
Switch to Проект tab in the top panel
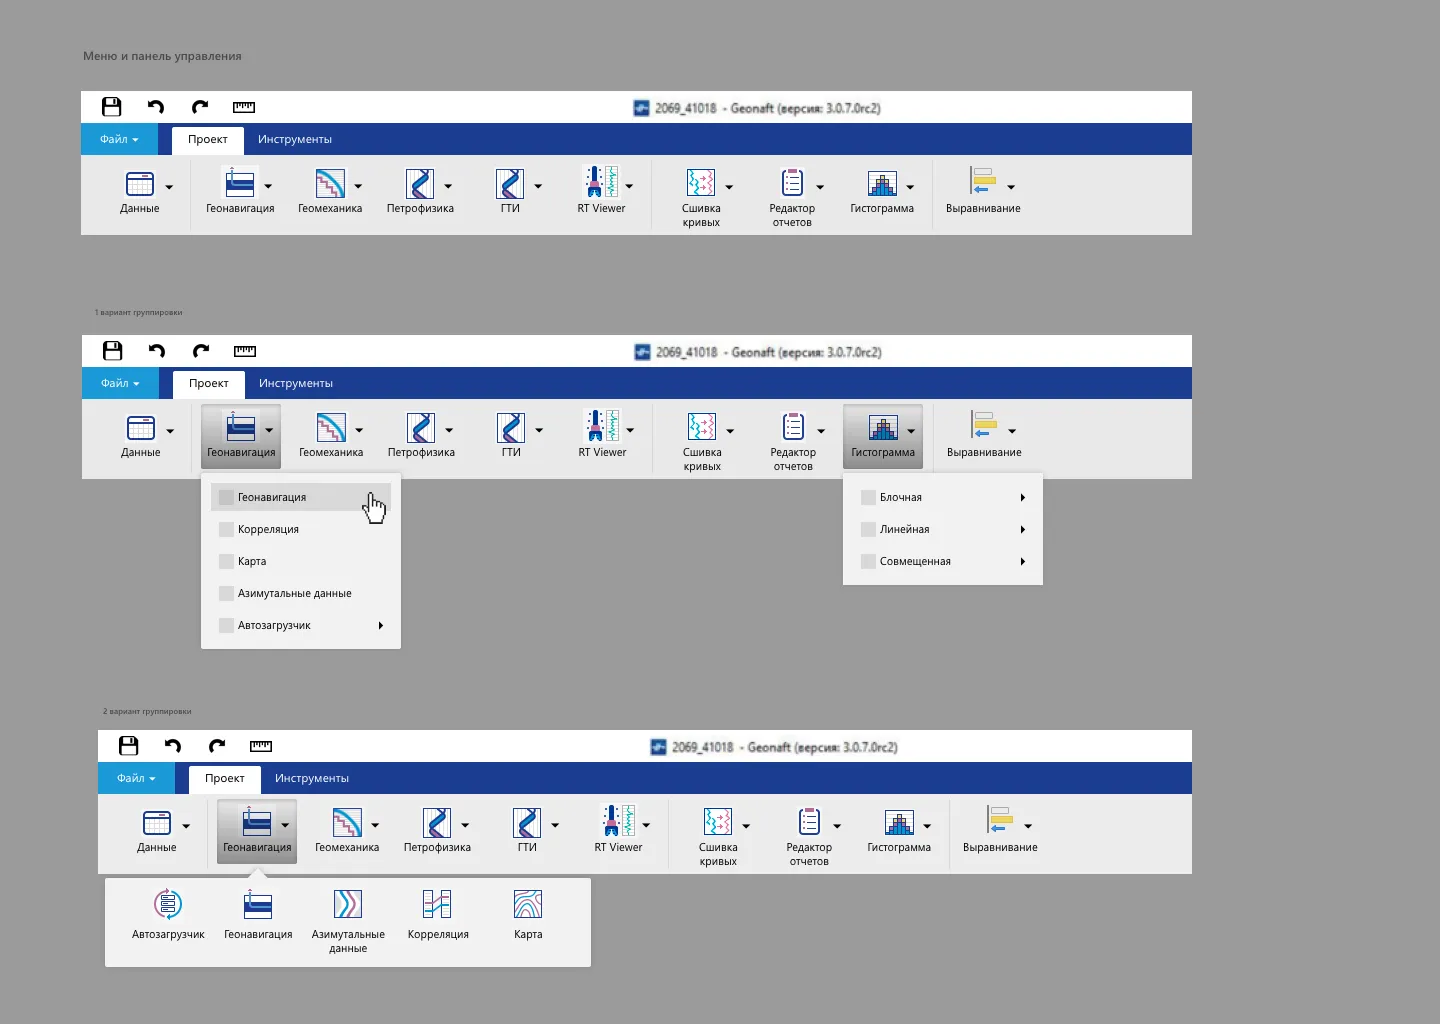(208, 140)
